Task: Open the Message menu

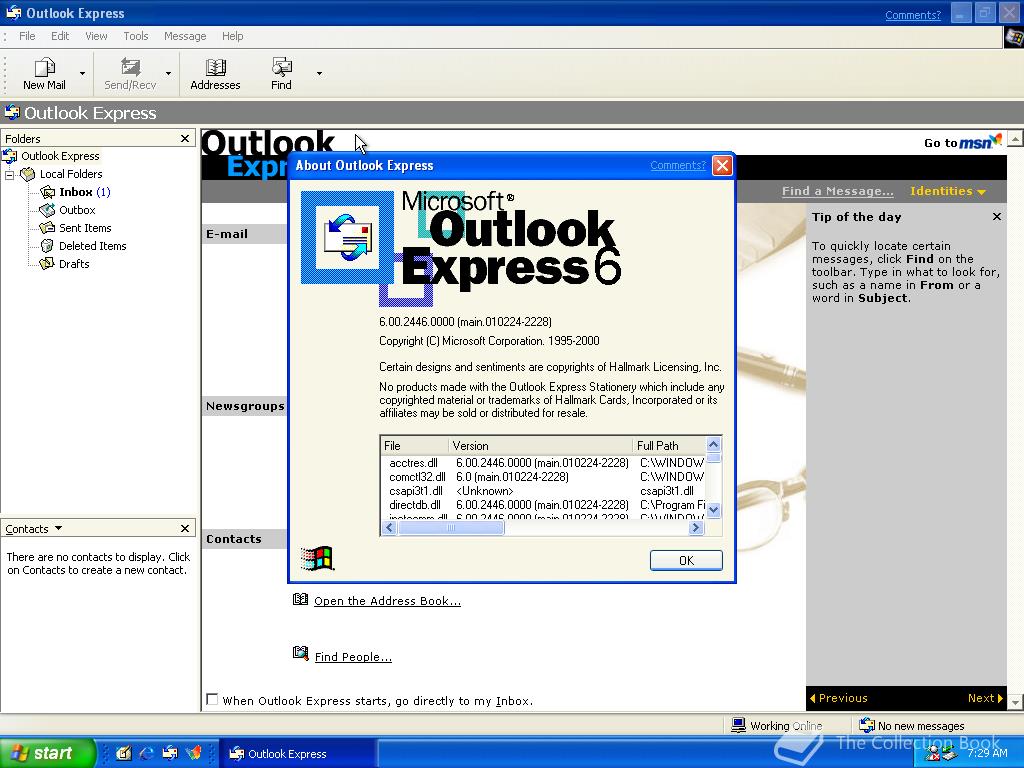Action: (x=185, y=36)
